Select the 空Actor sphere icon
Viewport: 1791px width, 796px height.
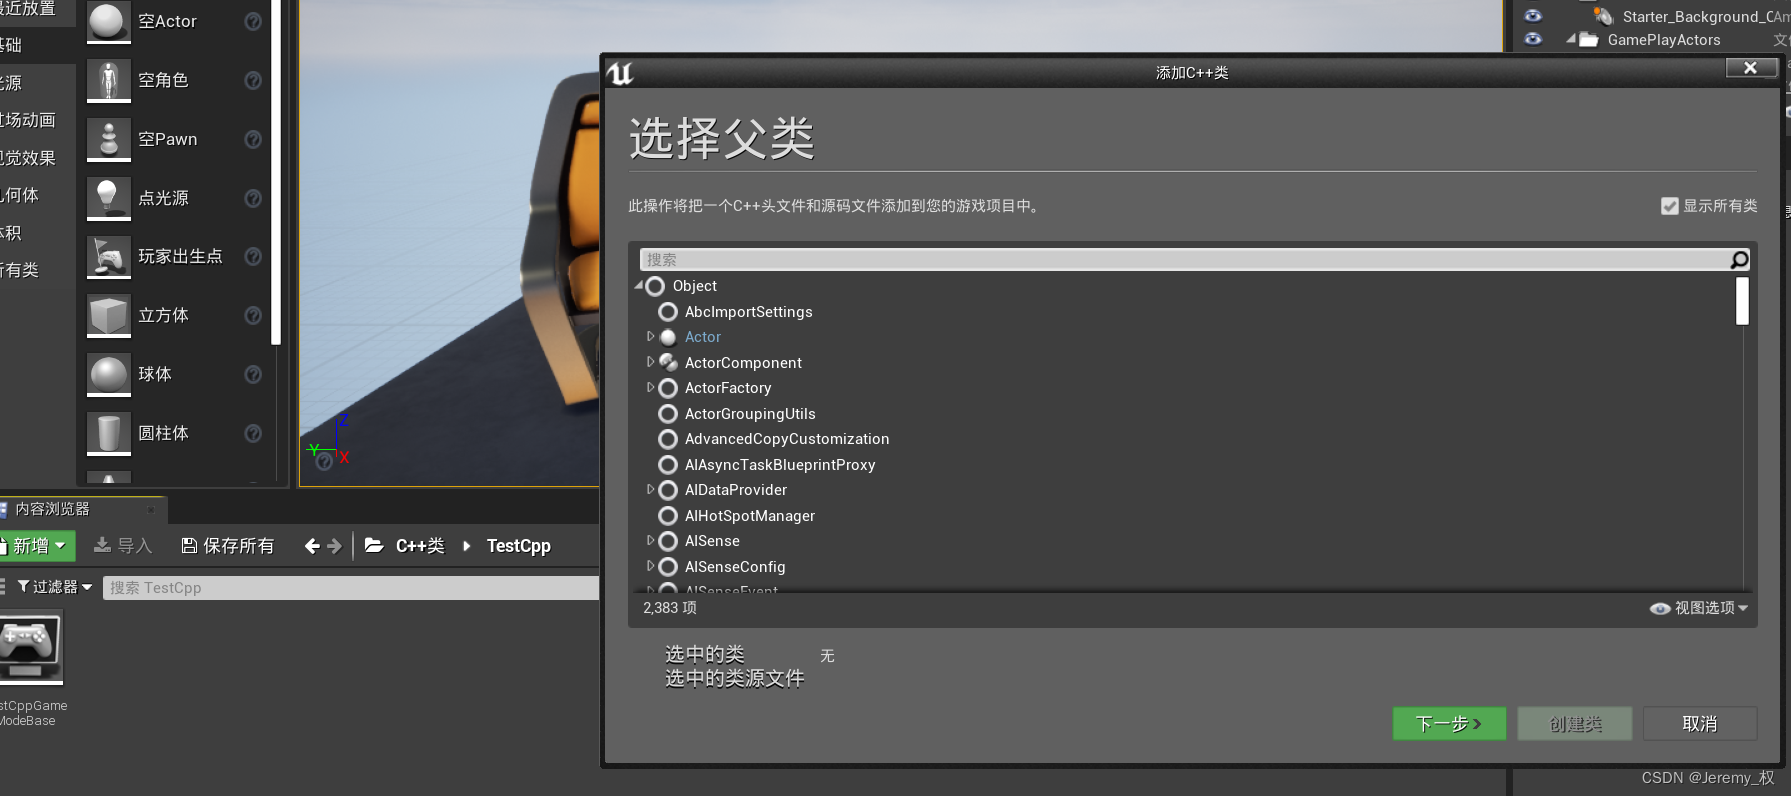(109, 21)
